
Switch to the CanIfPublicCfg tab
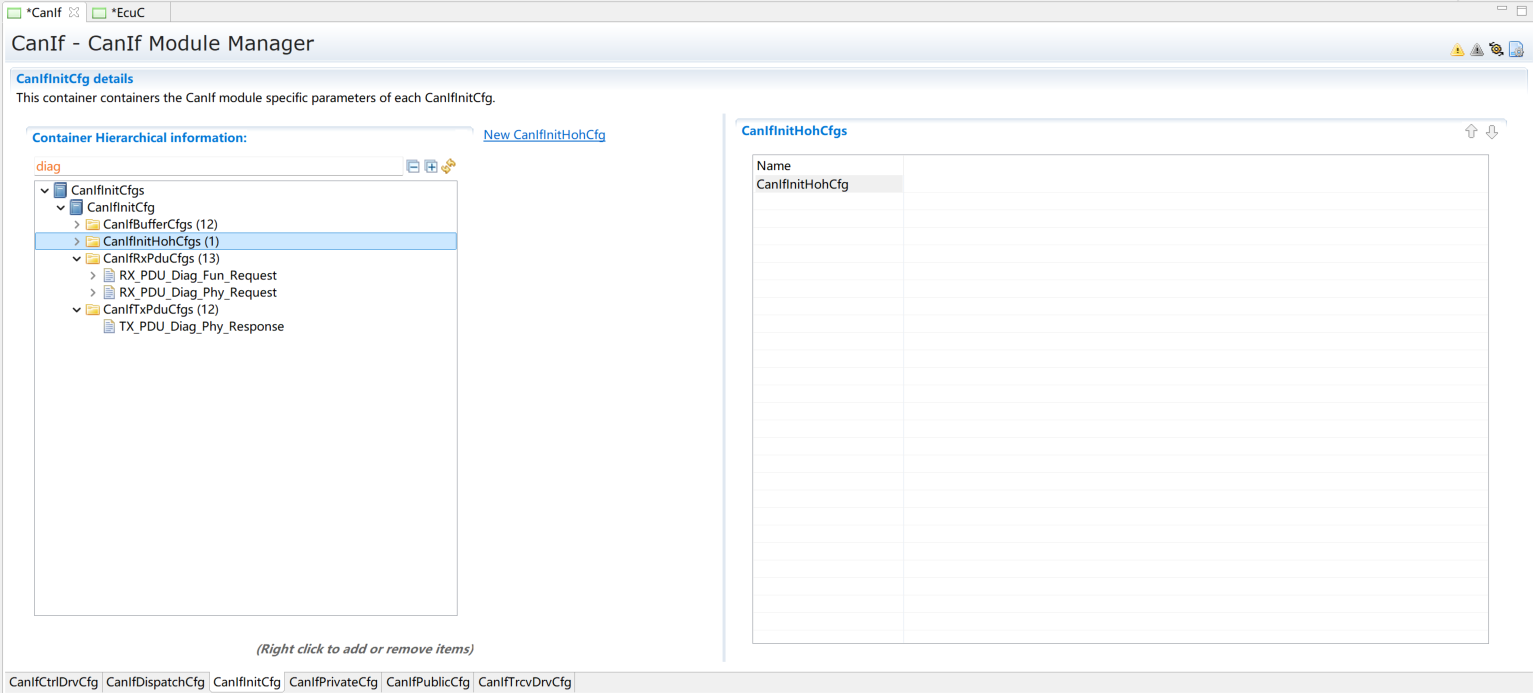point(427,682)
